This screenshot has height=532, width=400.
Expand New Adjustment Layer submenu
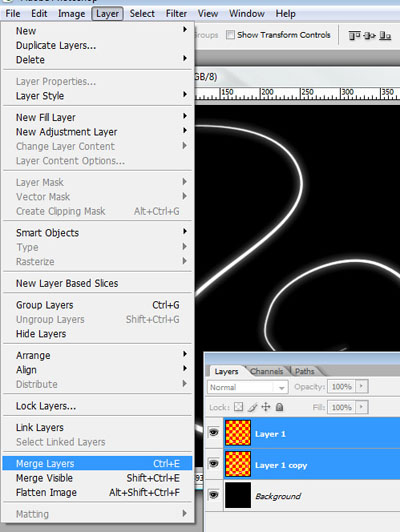(x=97, y=132)
